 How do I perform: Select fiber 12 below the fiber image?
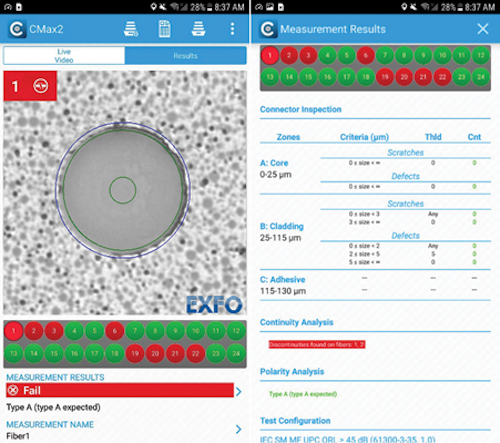click(236, 331)
